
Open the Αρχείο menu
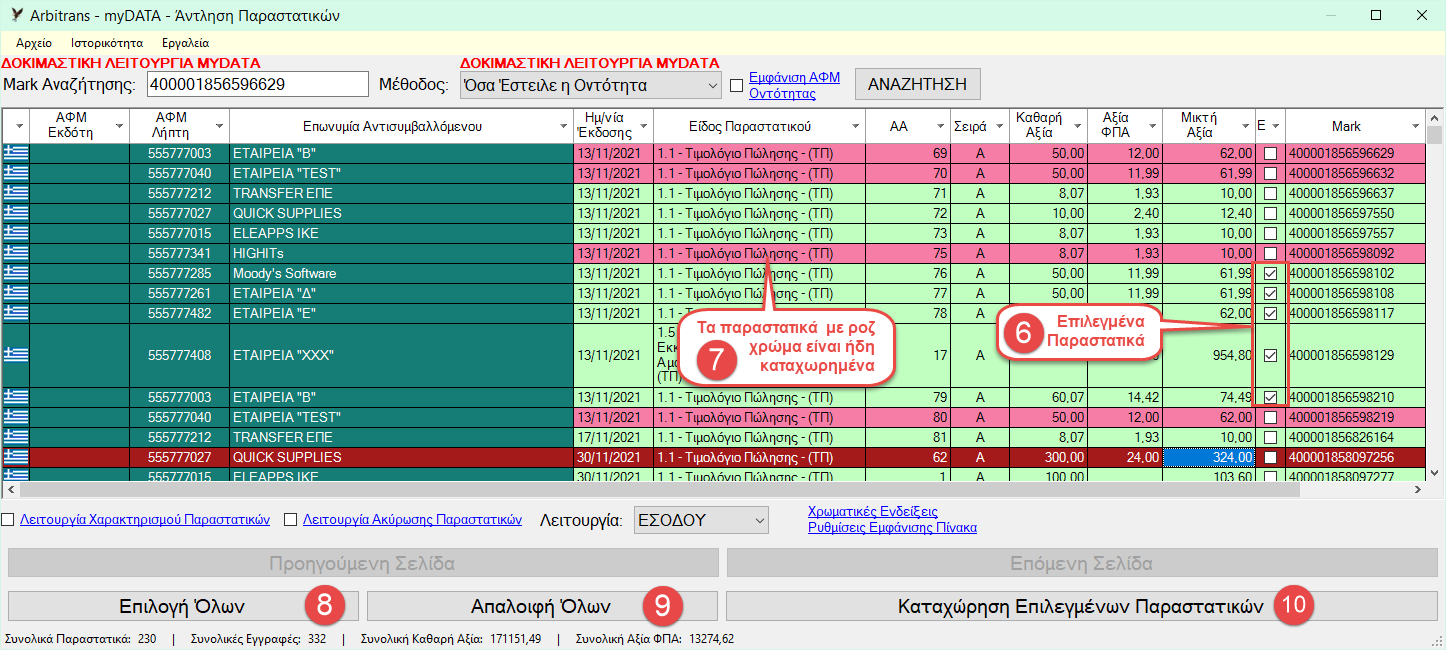pyautogui.click(x=34, y=43)
